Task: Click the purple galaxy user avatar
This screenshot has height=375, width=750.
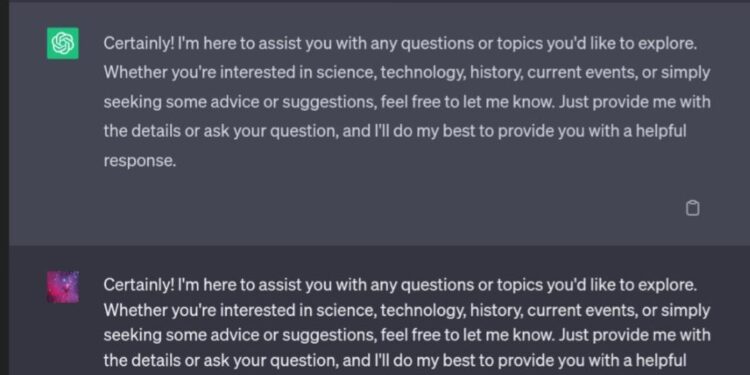Action: point(63,287)
